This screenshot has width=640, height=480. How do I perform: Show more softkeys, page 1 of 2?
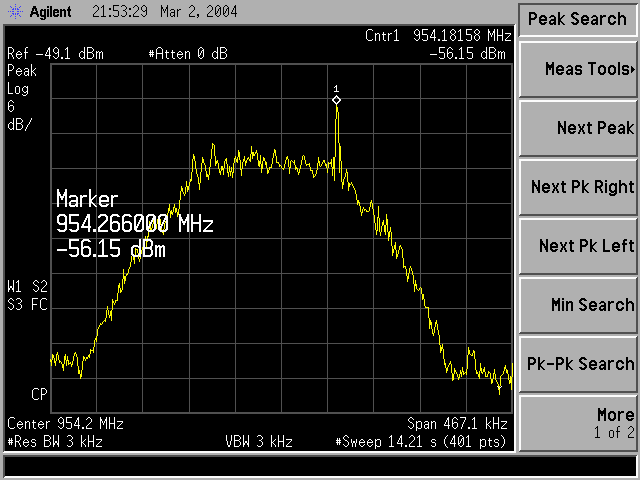pyautogui.click(x=578, y=423)
